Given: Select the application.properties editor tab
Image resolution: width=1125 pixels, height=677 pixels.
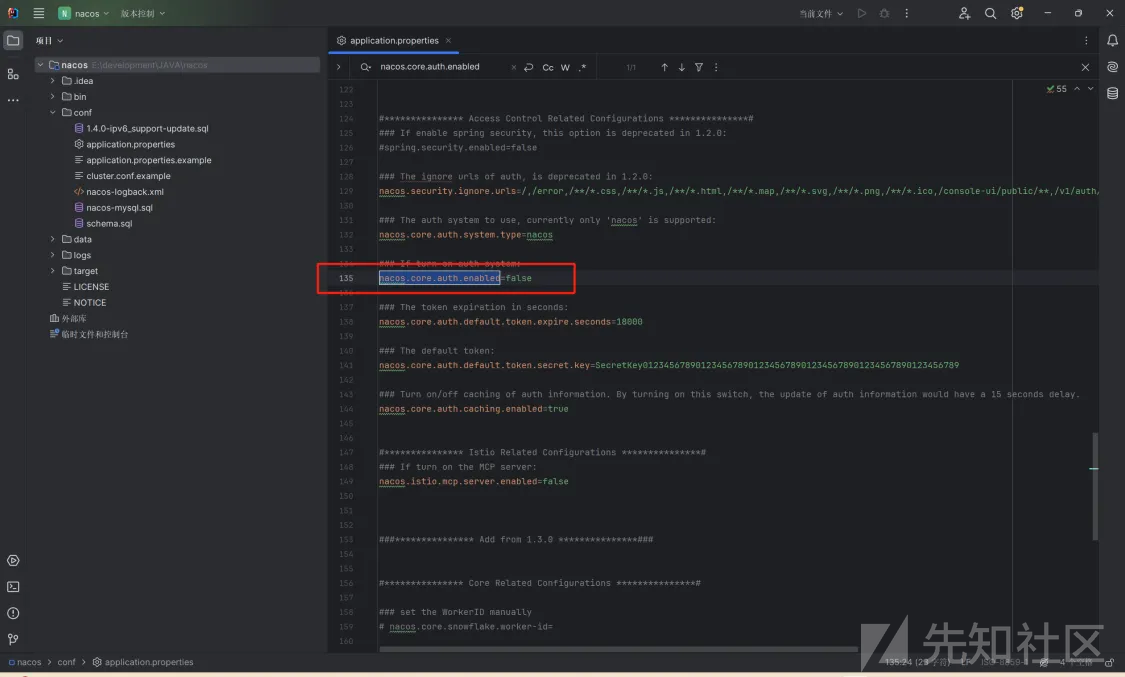Looking at the screenshot, I should pos(394,41).
